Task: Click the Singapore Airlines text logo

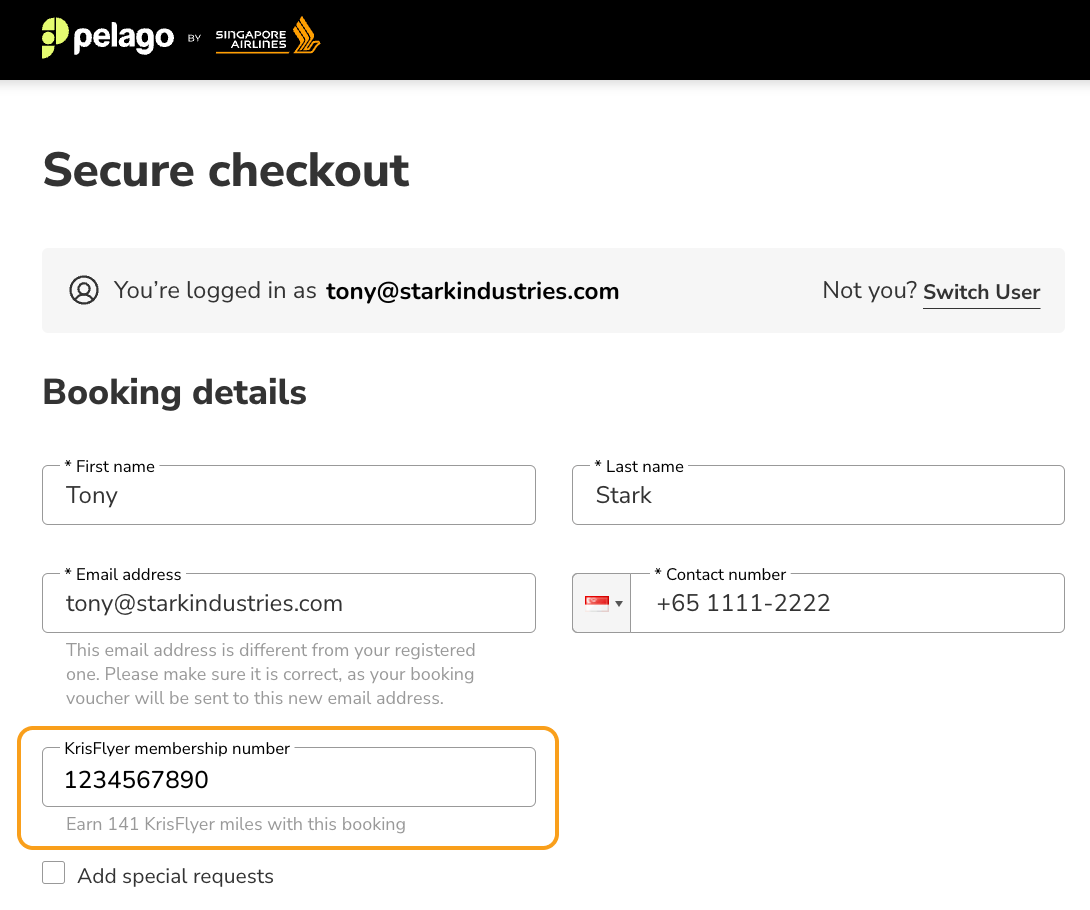Action: tap(251, 40)
